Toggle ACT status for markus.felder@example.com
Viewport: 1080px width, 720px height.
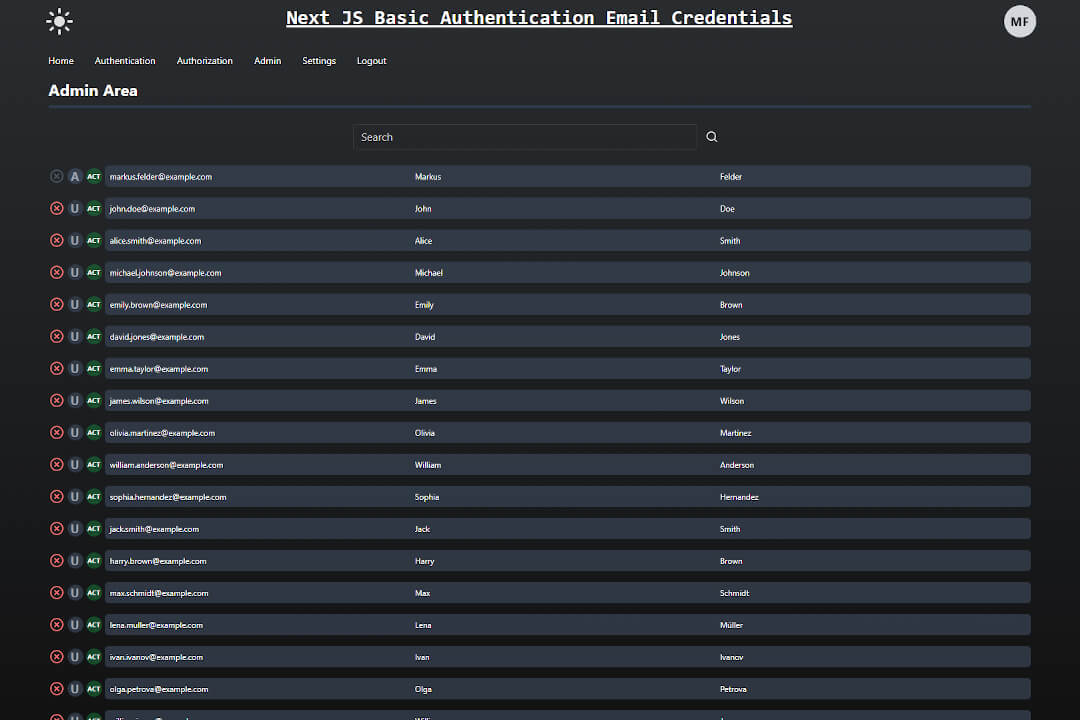(x=94, y=176)
